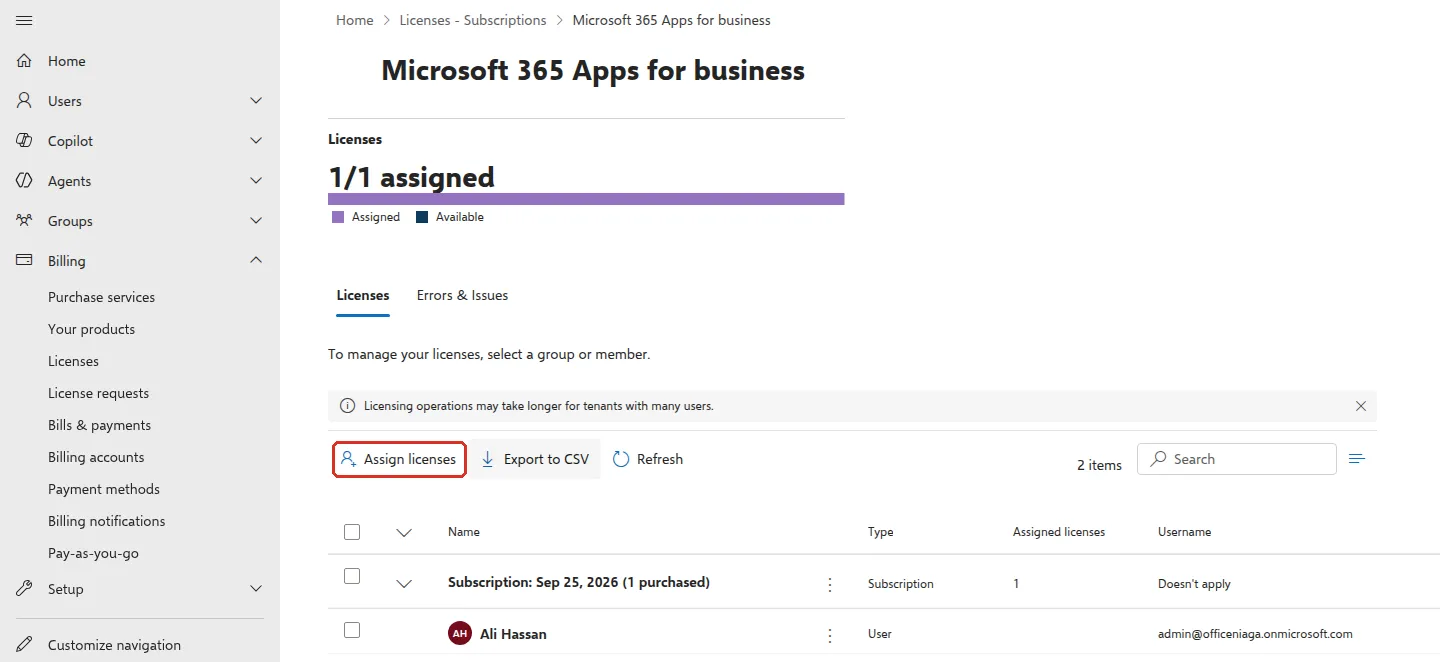This screenshot has width=1440, height=662.
Task: Click the Customize navigation pencil icon
Action: 25,645
